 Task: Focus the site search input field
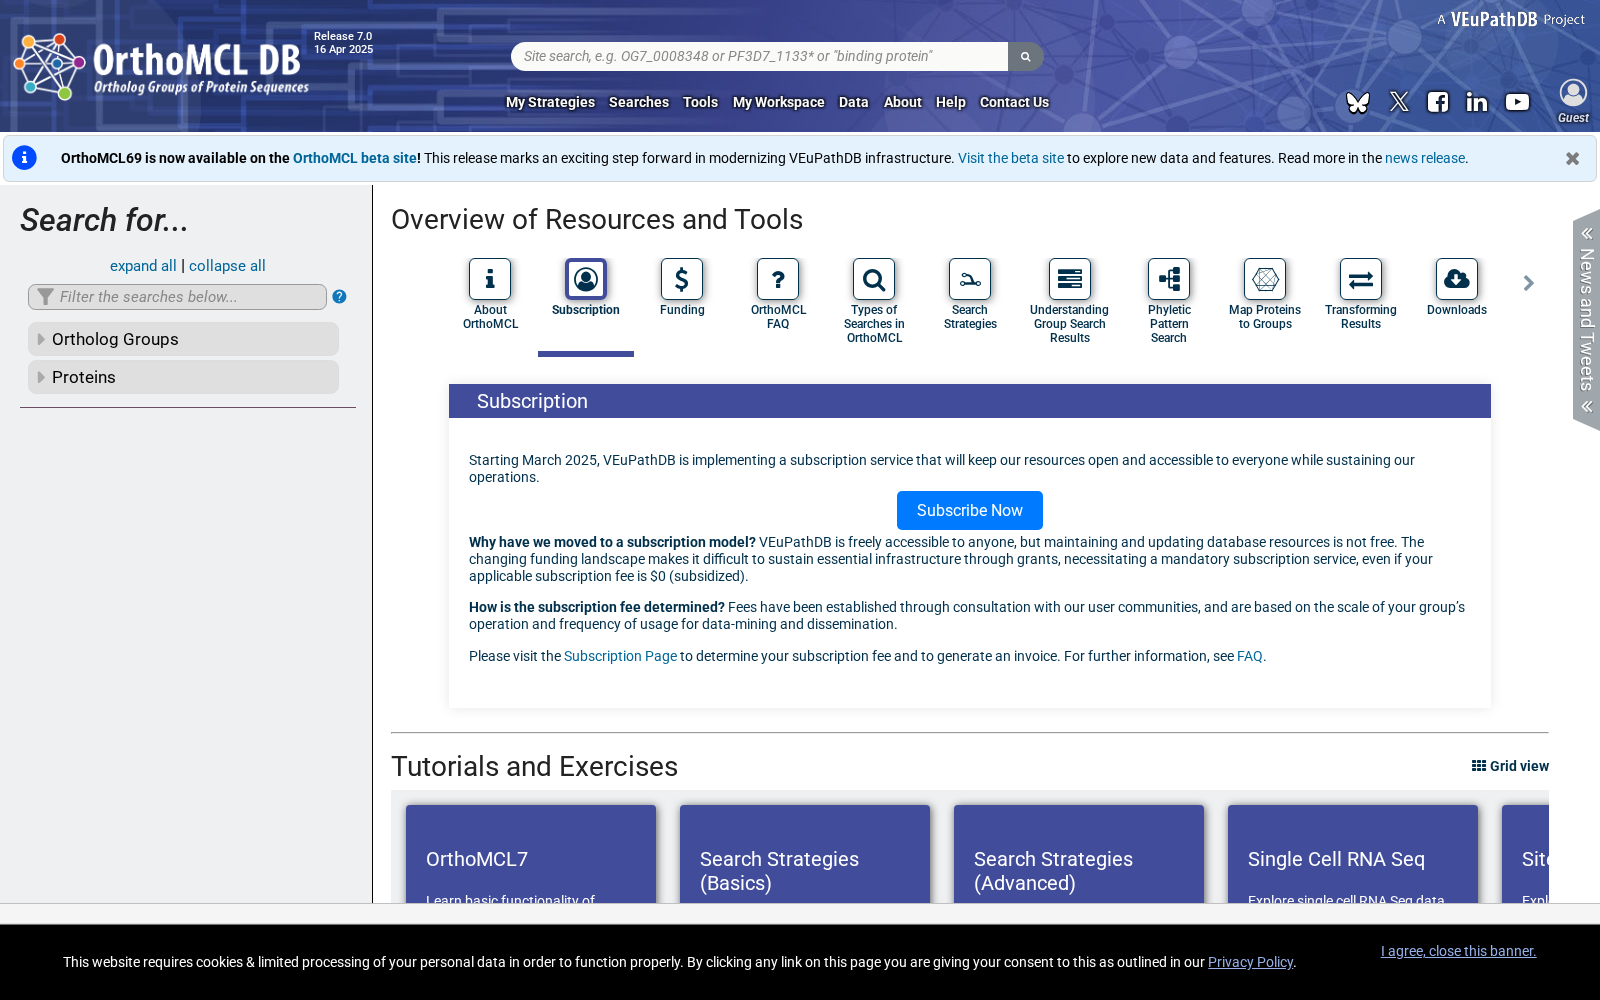(x=760, y=56)
